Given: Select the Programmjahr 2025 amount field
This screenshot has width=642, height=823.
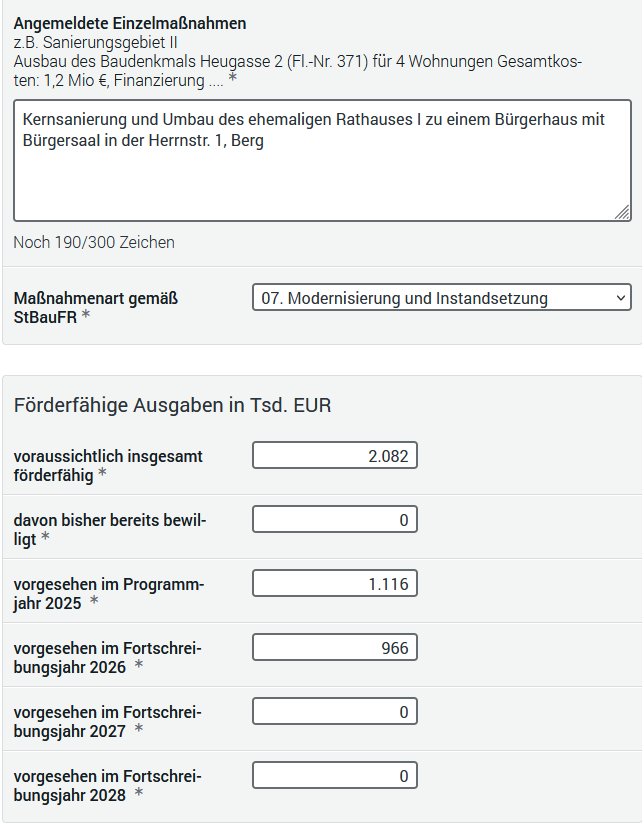Looking at the screenshot, I should point(335,583).
